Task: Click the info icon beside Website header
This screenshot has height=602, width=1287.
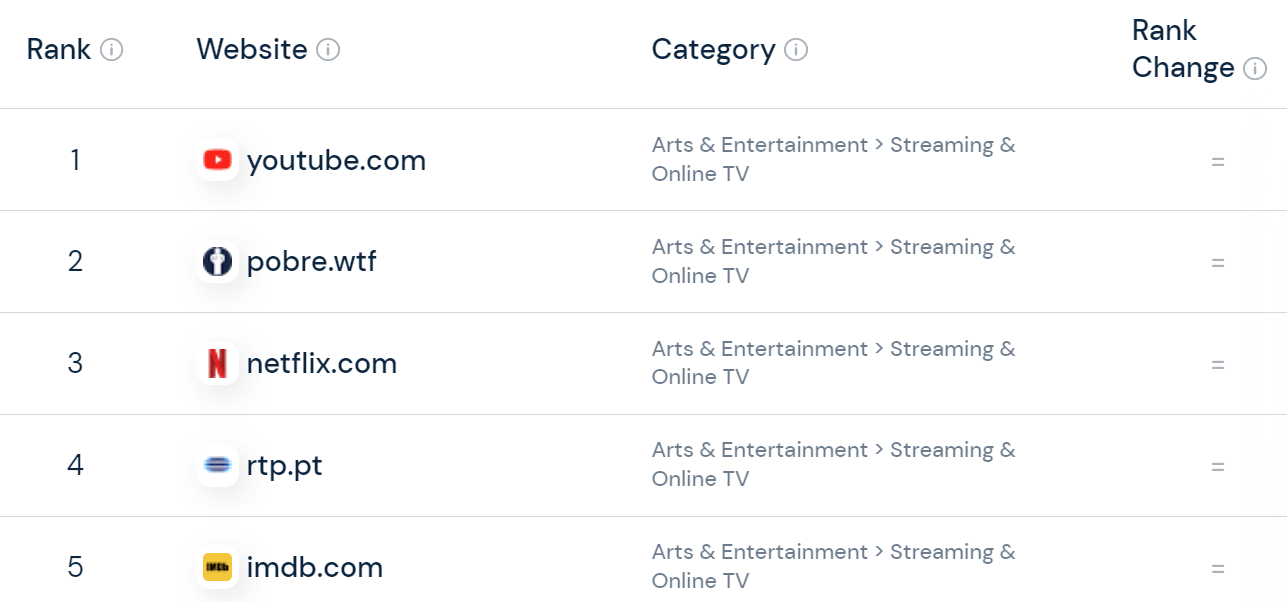Action: pos(328,49)
